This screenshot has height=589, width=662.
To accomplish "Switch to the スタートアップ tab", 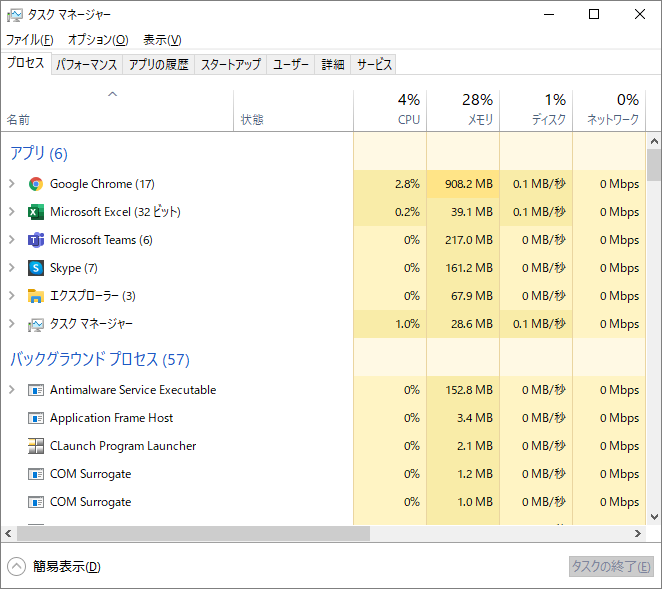I will pyautogui.click(x=231, y=65).
